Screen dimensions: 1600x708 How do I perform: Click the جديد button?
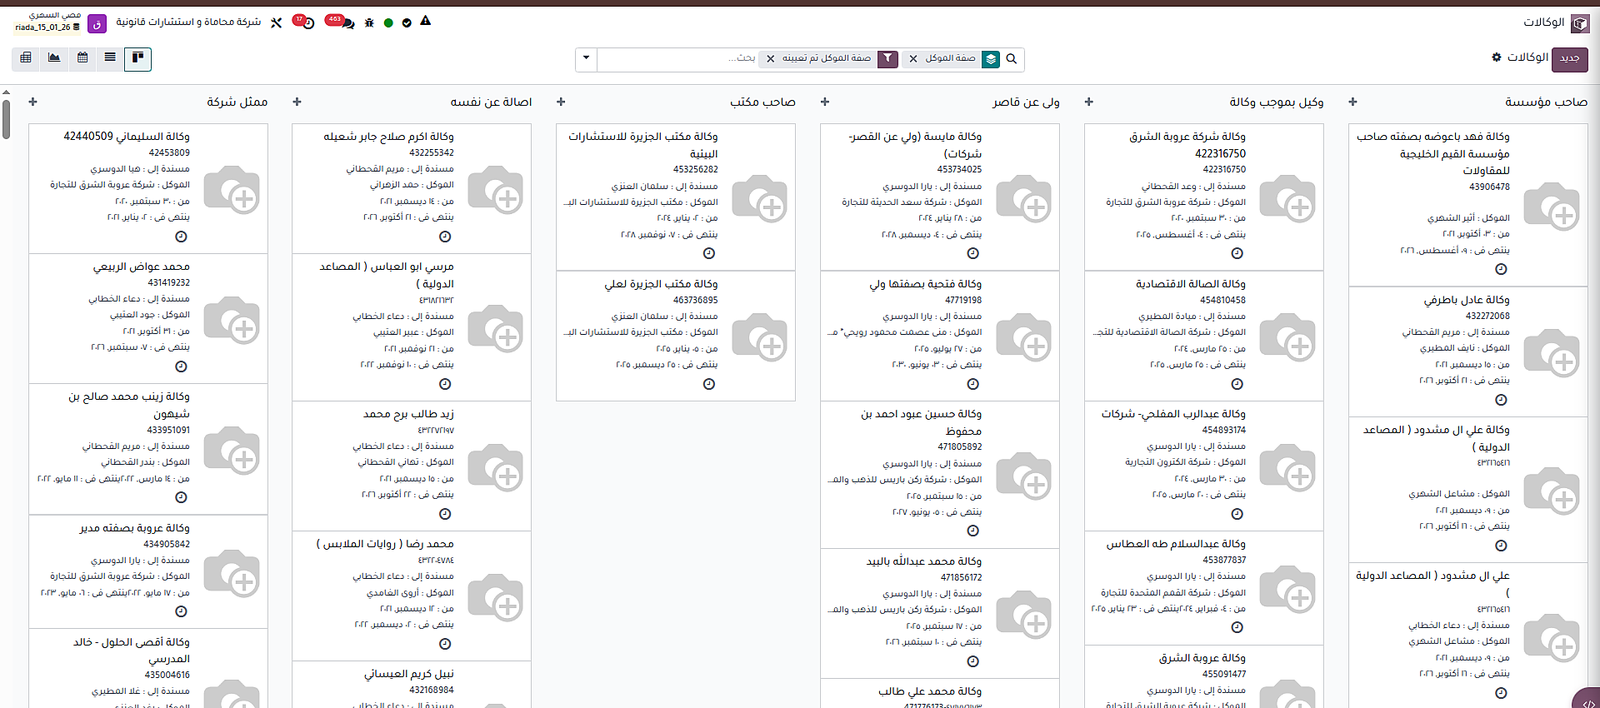pos(1570,58)
